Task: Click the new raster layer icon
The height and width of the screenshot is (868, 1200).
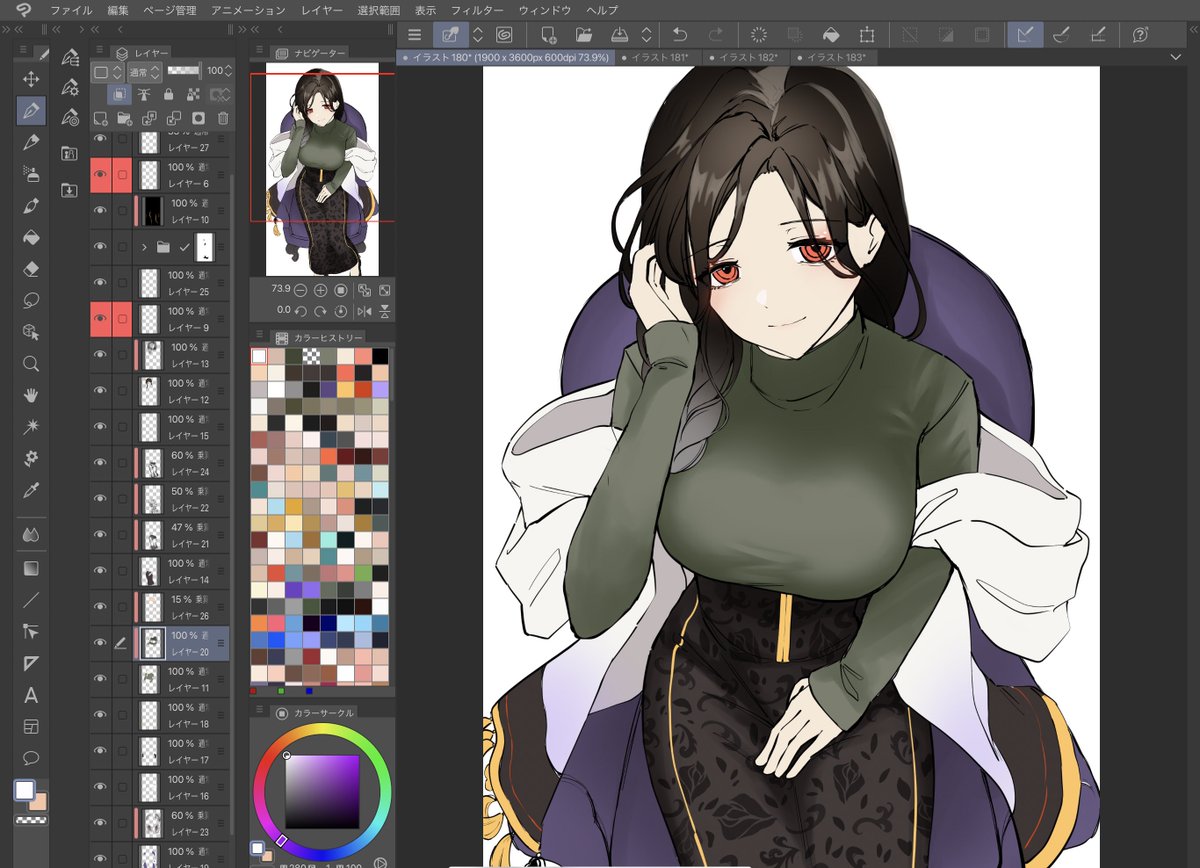Action: [99, 118]
